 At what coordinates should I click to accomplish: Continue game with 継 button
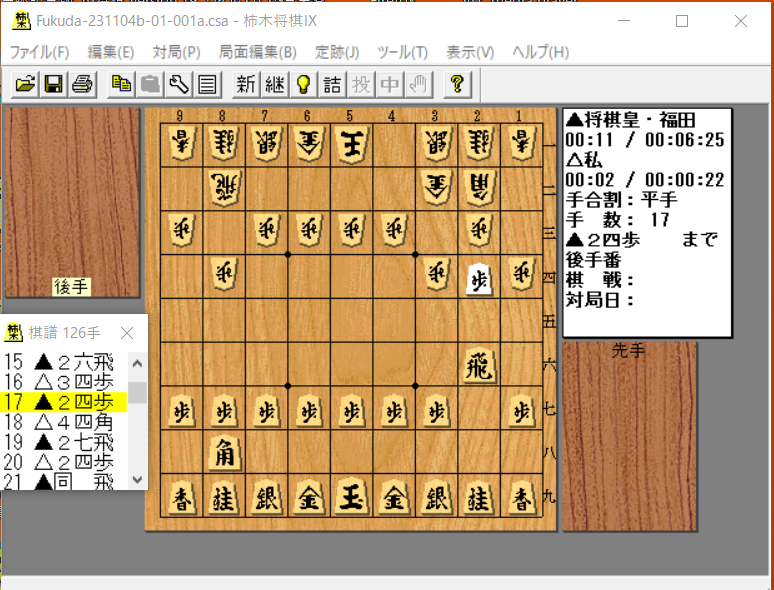pyautogui.click(x=274, y=84)
